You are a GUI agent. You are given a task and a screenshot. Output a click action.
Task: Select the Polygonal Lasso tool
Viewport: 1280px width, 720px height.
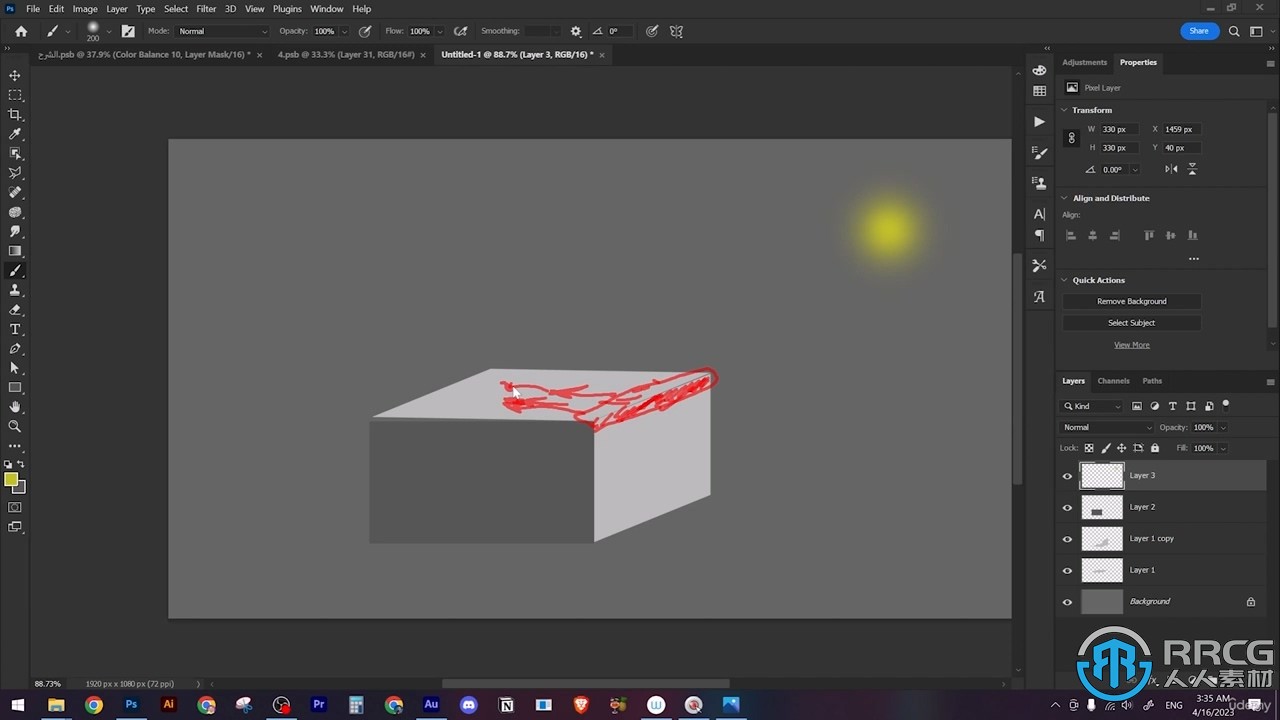click(15, 173)
